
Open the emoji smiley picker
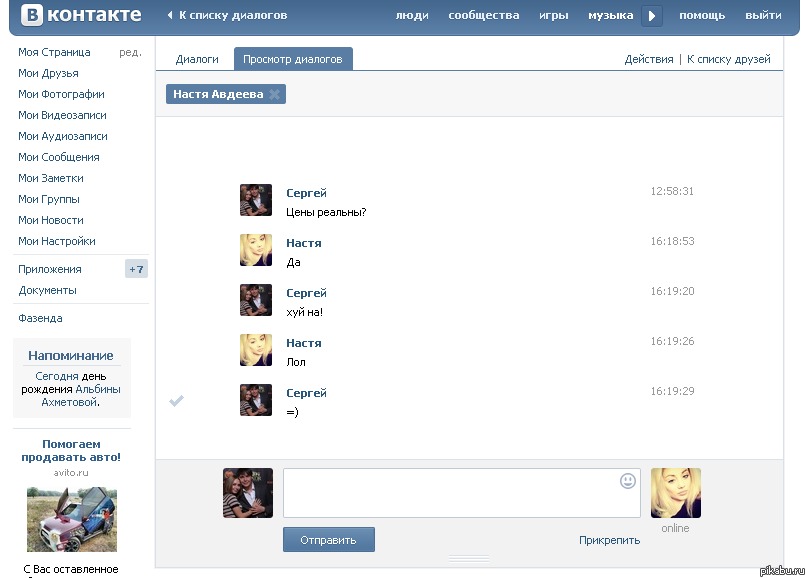[628, 481]
